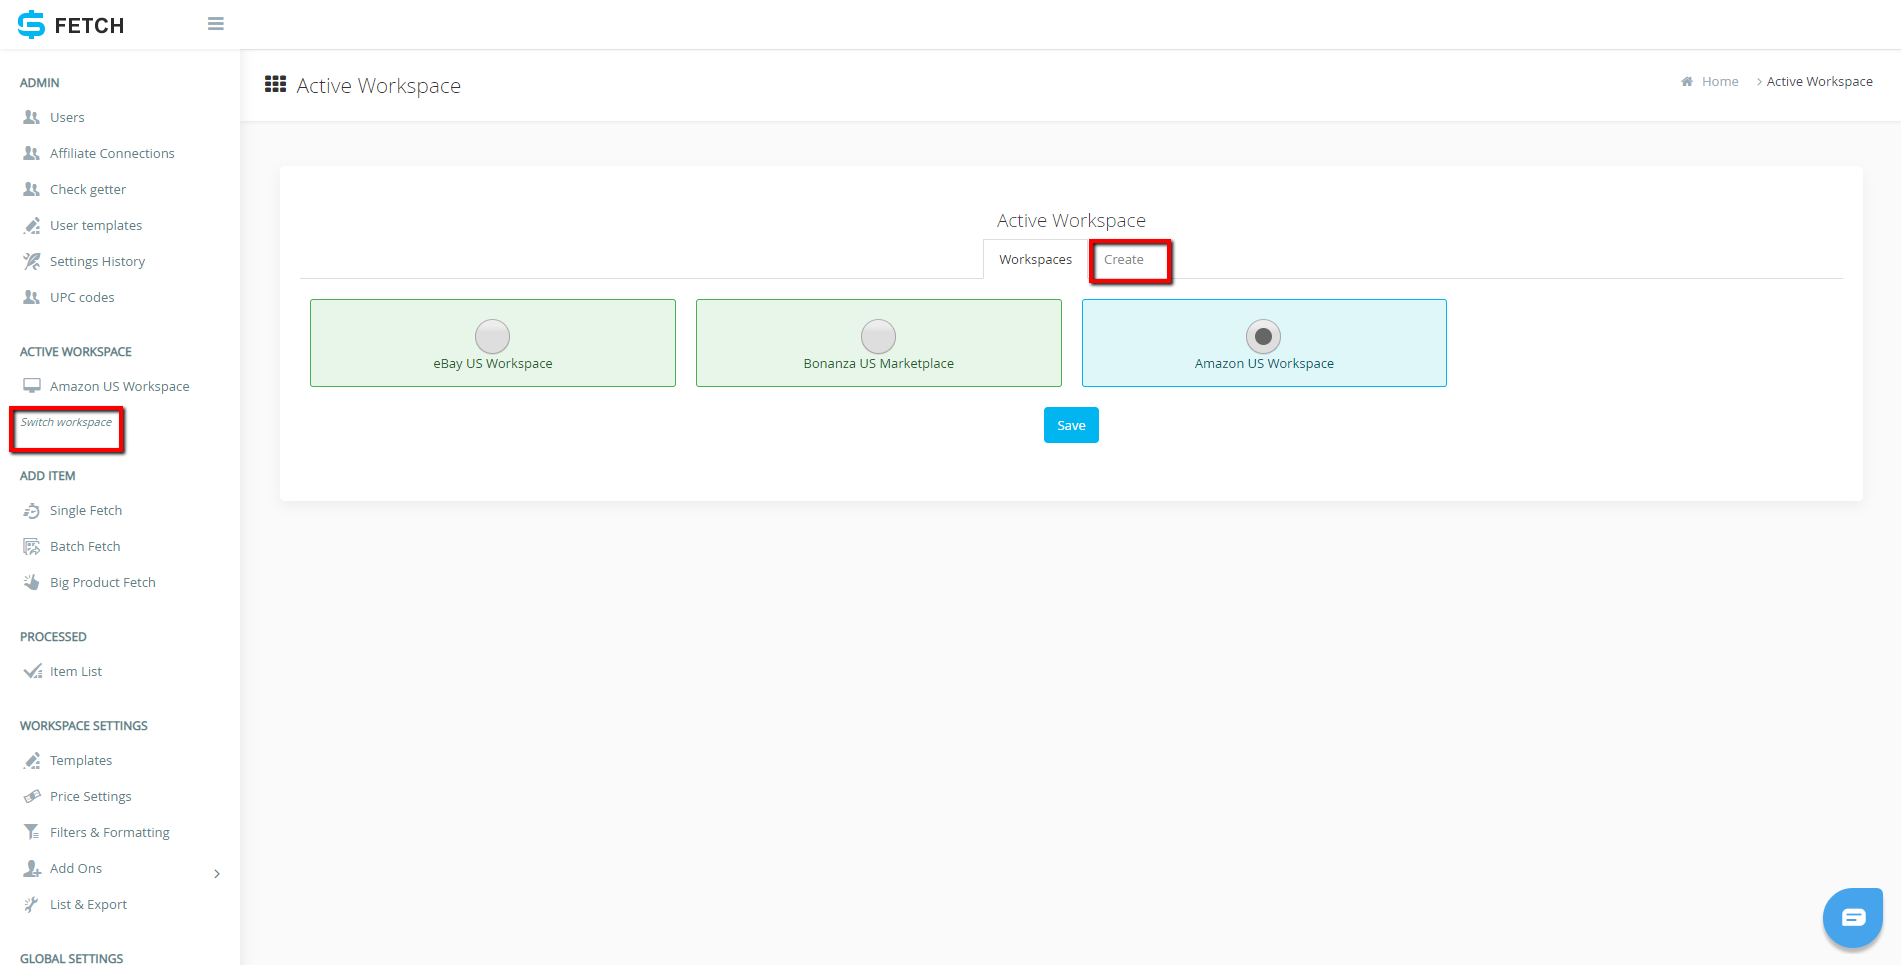Click the Affiliate Connections icon
Viewport: 1901px width, 965px height.
32,153
